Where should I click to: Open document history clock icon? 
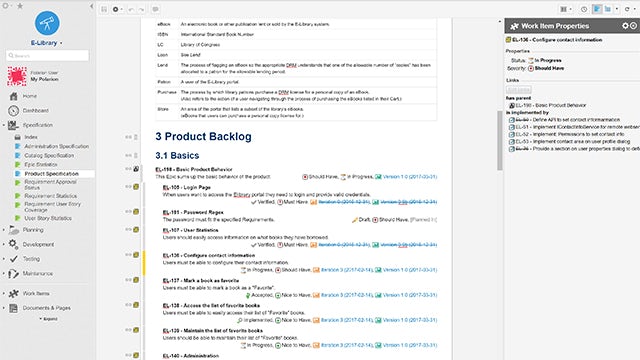click(x=584, y=9)
